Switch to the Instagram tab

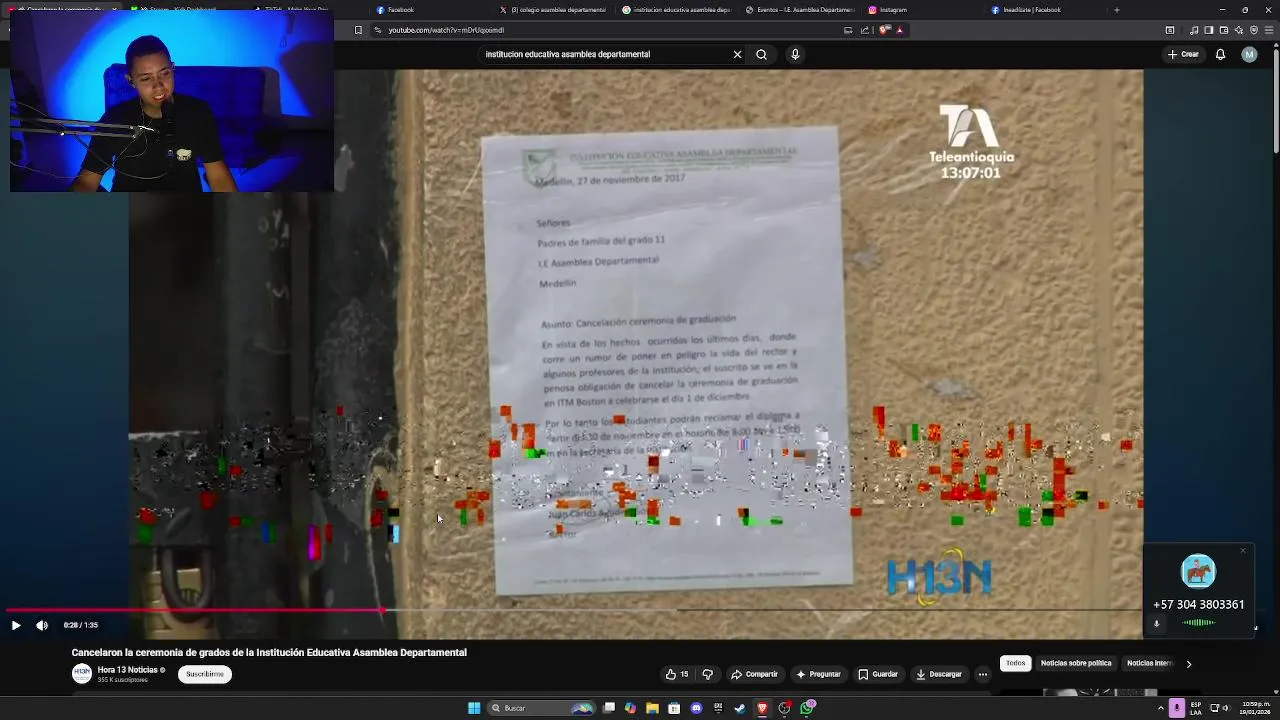pyautogui.click(x=923, y=10)
